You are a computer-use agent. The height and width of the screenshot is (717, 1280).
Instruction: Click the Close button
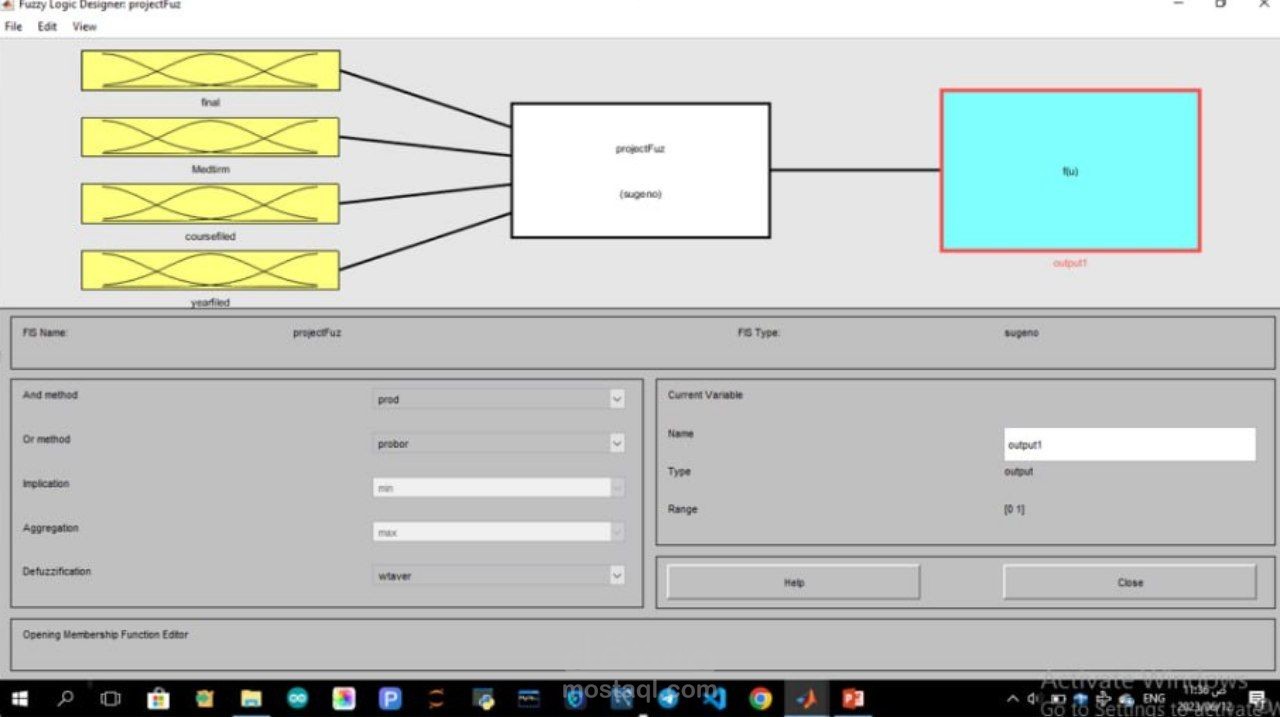[1130, 582]
